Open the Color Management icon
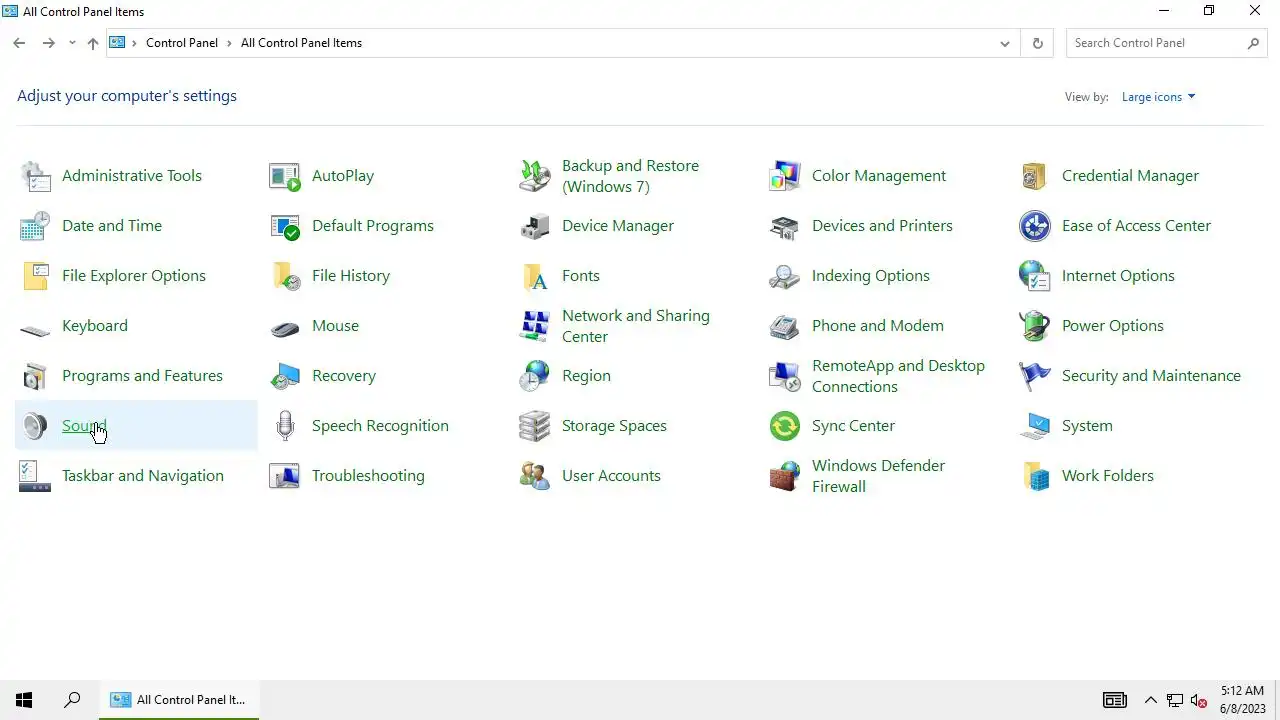Screen dimensions: 1280x720 click(x=785, y=176)
